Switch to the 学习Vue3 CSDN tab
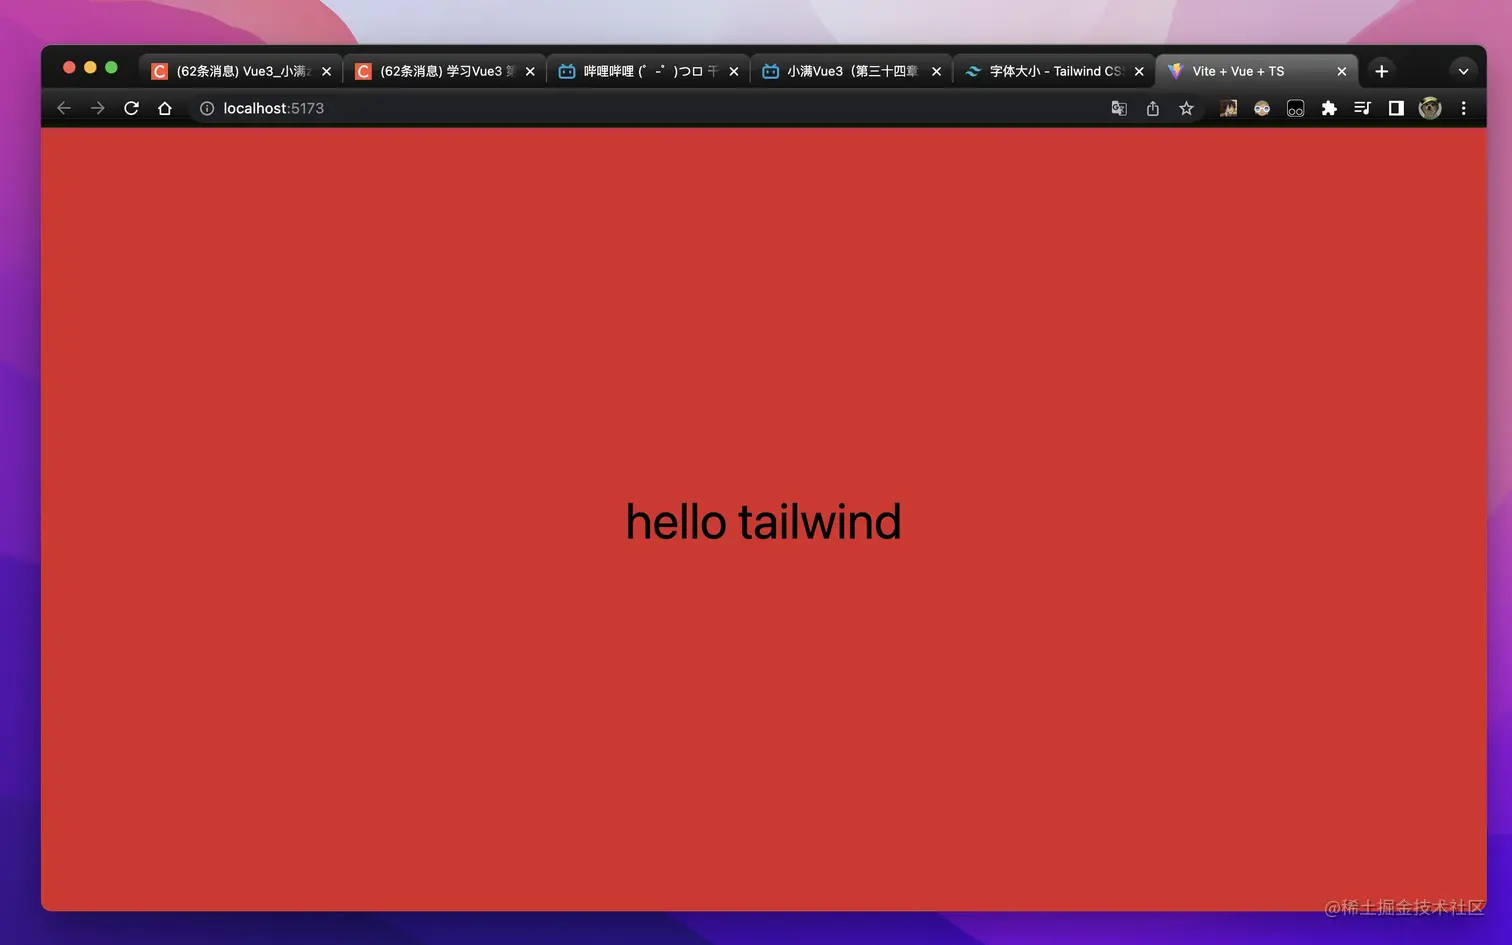Screen dimensions: 1512x945 445,71
